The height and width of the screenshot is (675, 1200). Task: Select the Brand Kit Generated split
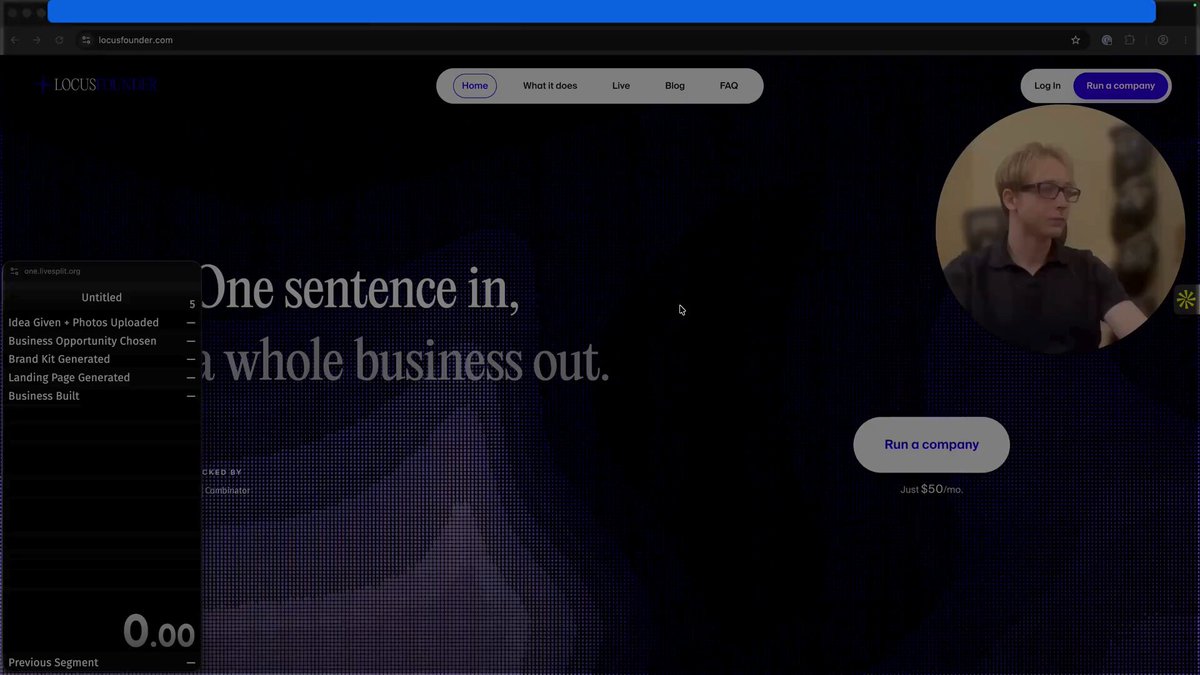101,359
